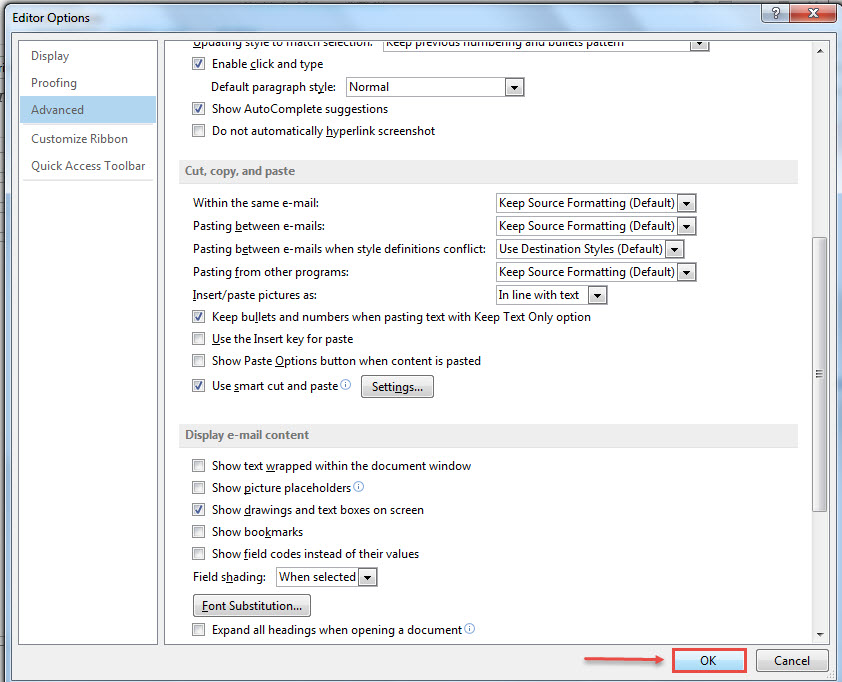Open the updating style pattern dropdown arrow
Viewport: 842px width, 682px height.
click(x=699, y=45)
